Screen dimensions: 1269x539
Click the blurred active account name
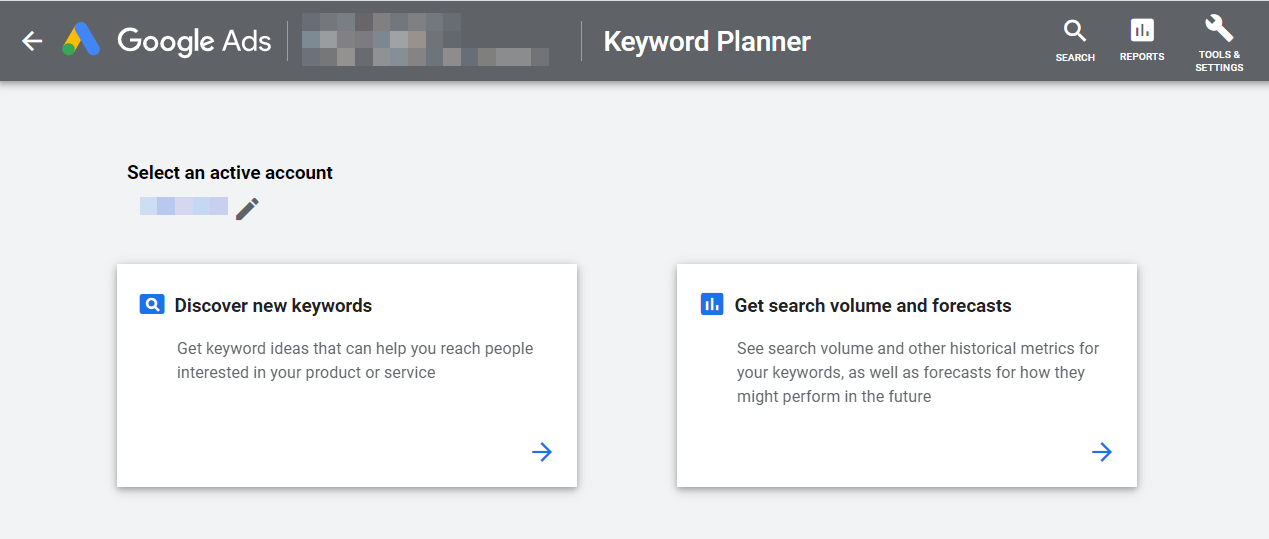pos(184,206)
